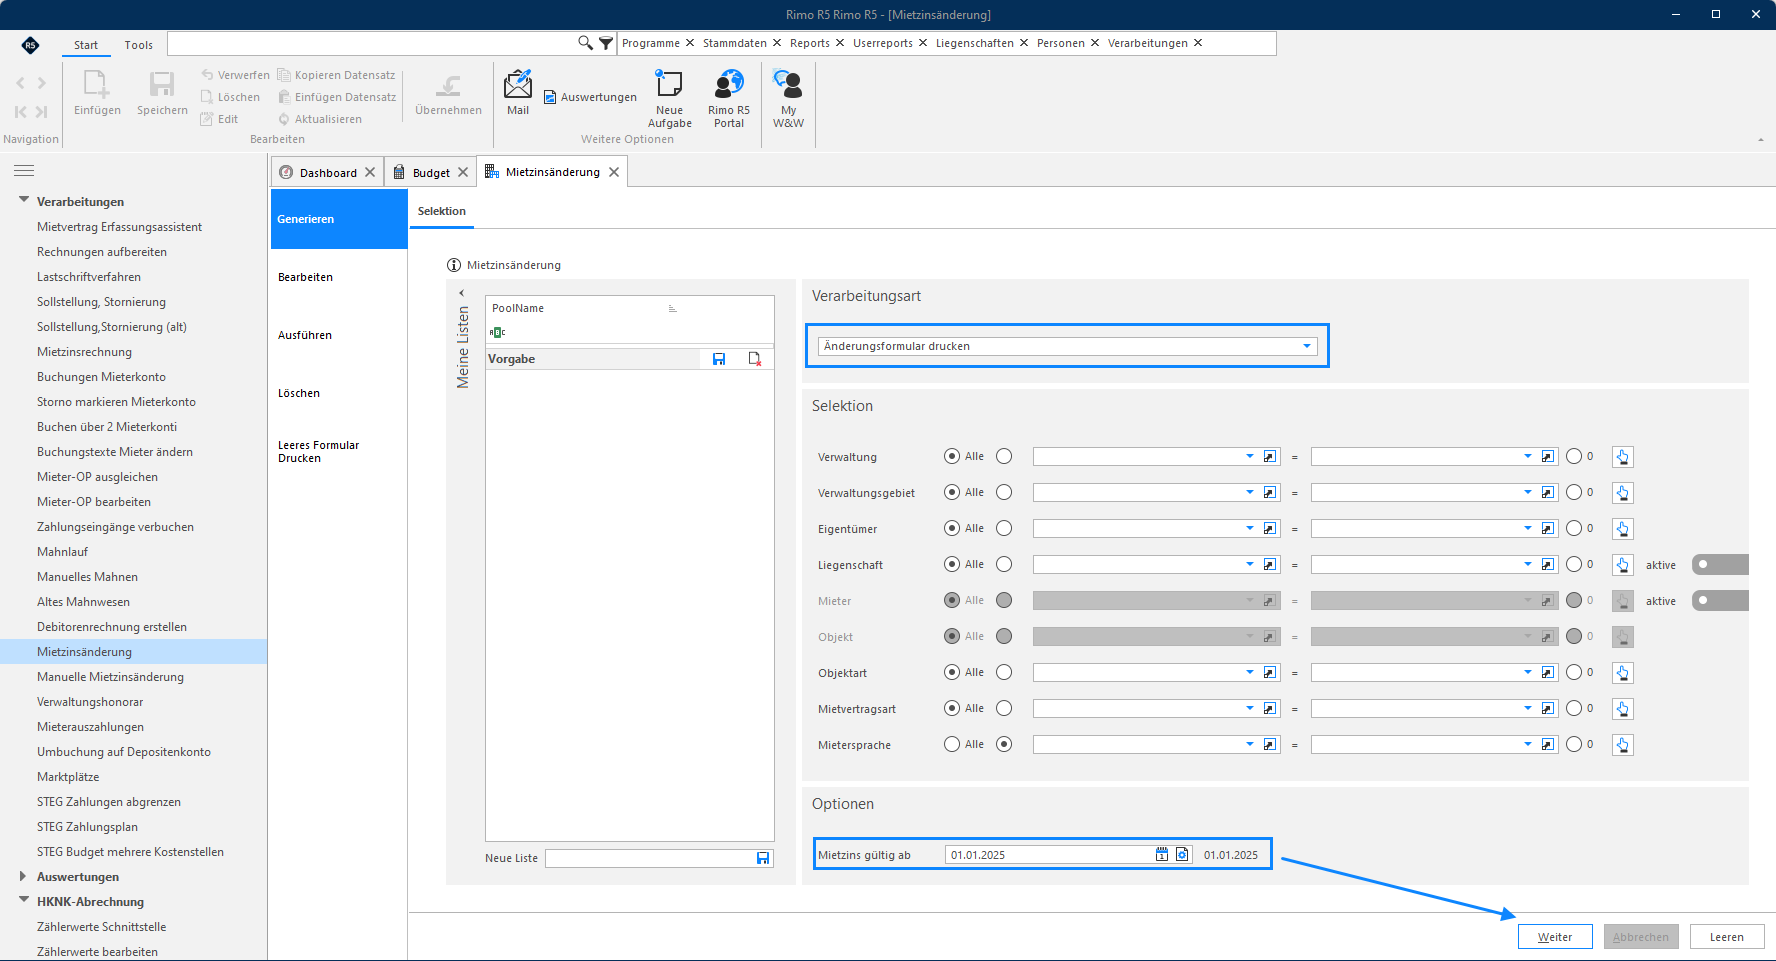This screenshot has height=961, width=1776.
Task: Click the save icon next to Neue Liste
Action: click(763, 858)
